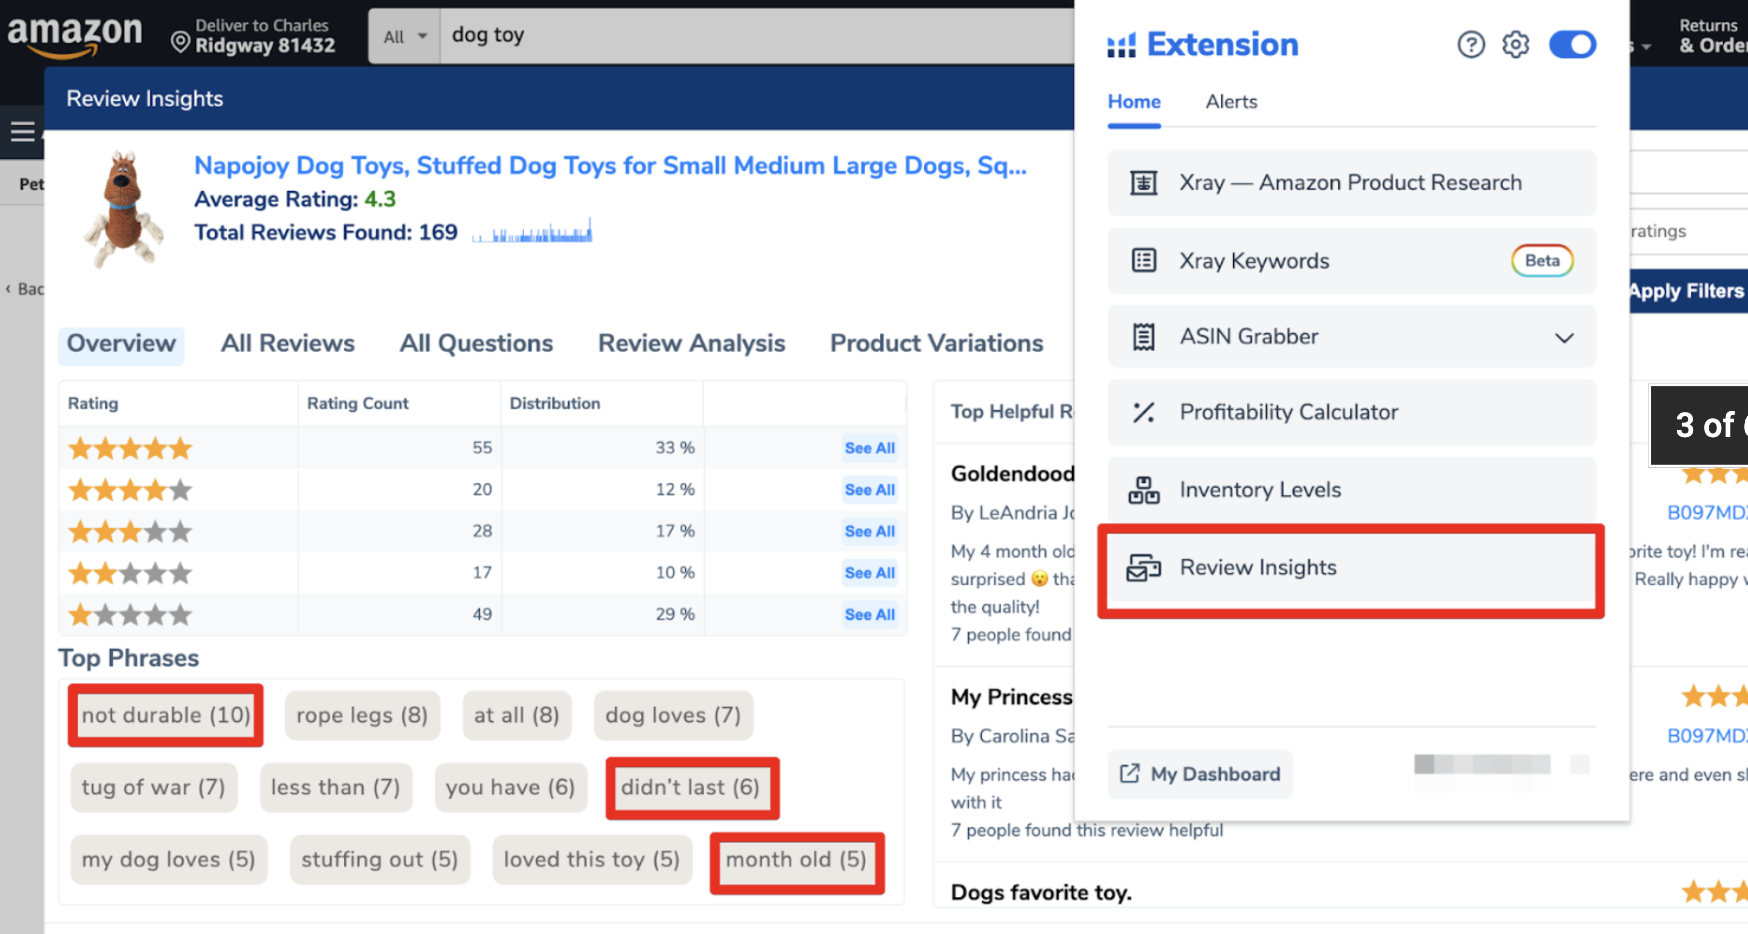Click See All for 5-star reviews

point(869,448)
